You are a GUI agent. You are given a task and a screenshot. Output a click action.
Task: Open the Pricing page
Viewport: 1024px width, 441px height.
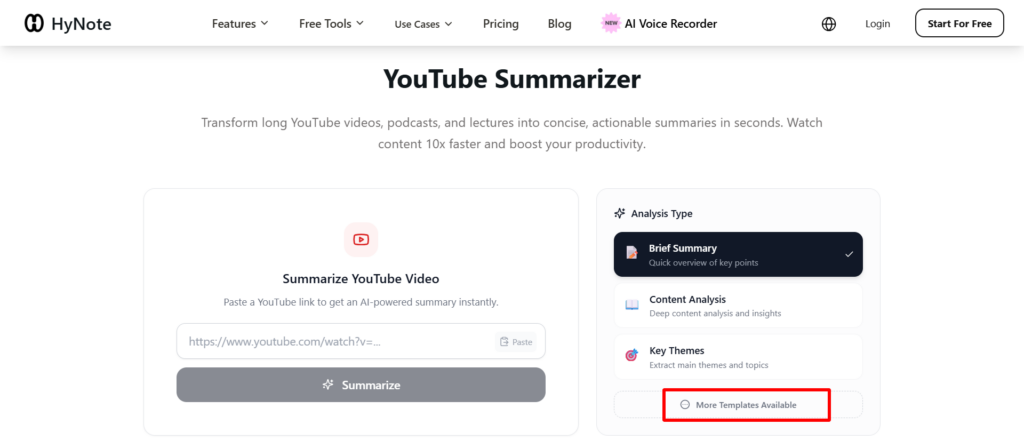[500, 24]
